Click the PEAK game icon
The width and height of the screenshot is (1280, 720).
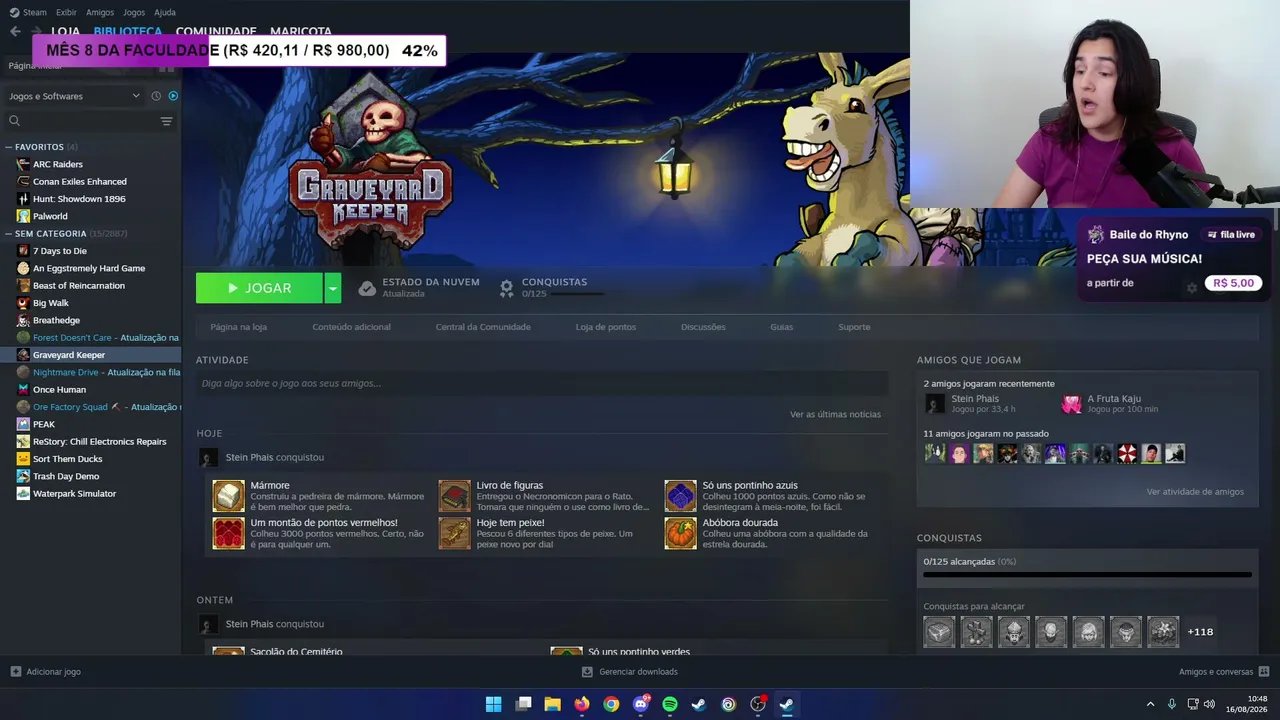coord(23,424)
